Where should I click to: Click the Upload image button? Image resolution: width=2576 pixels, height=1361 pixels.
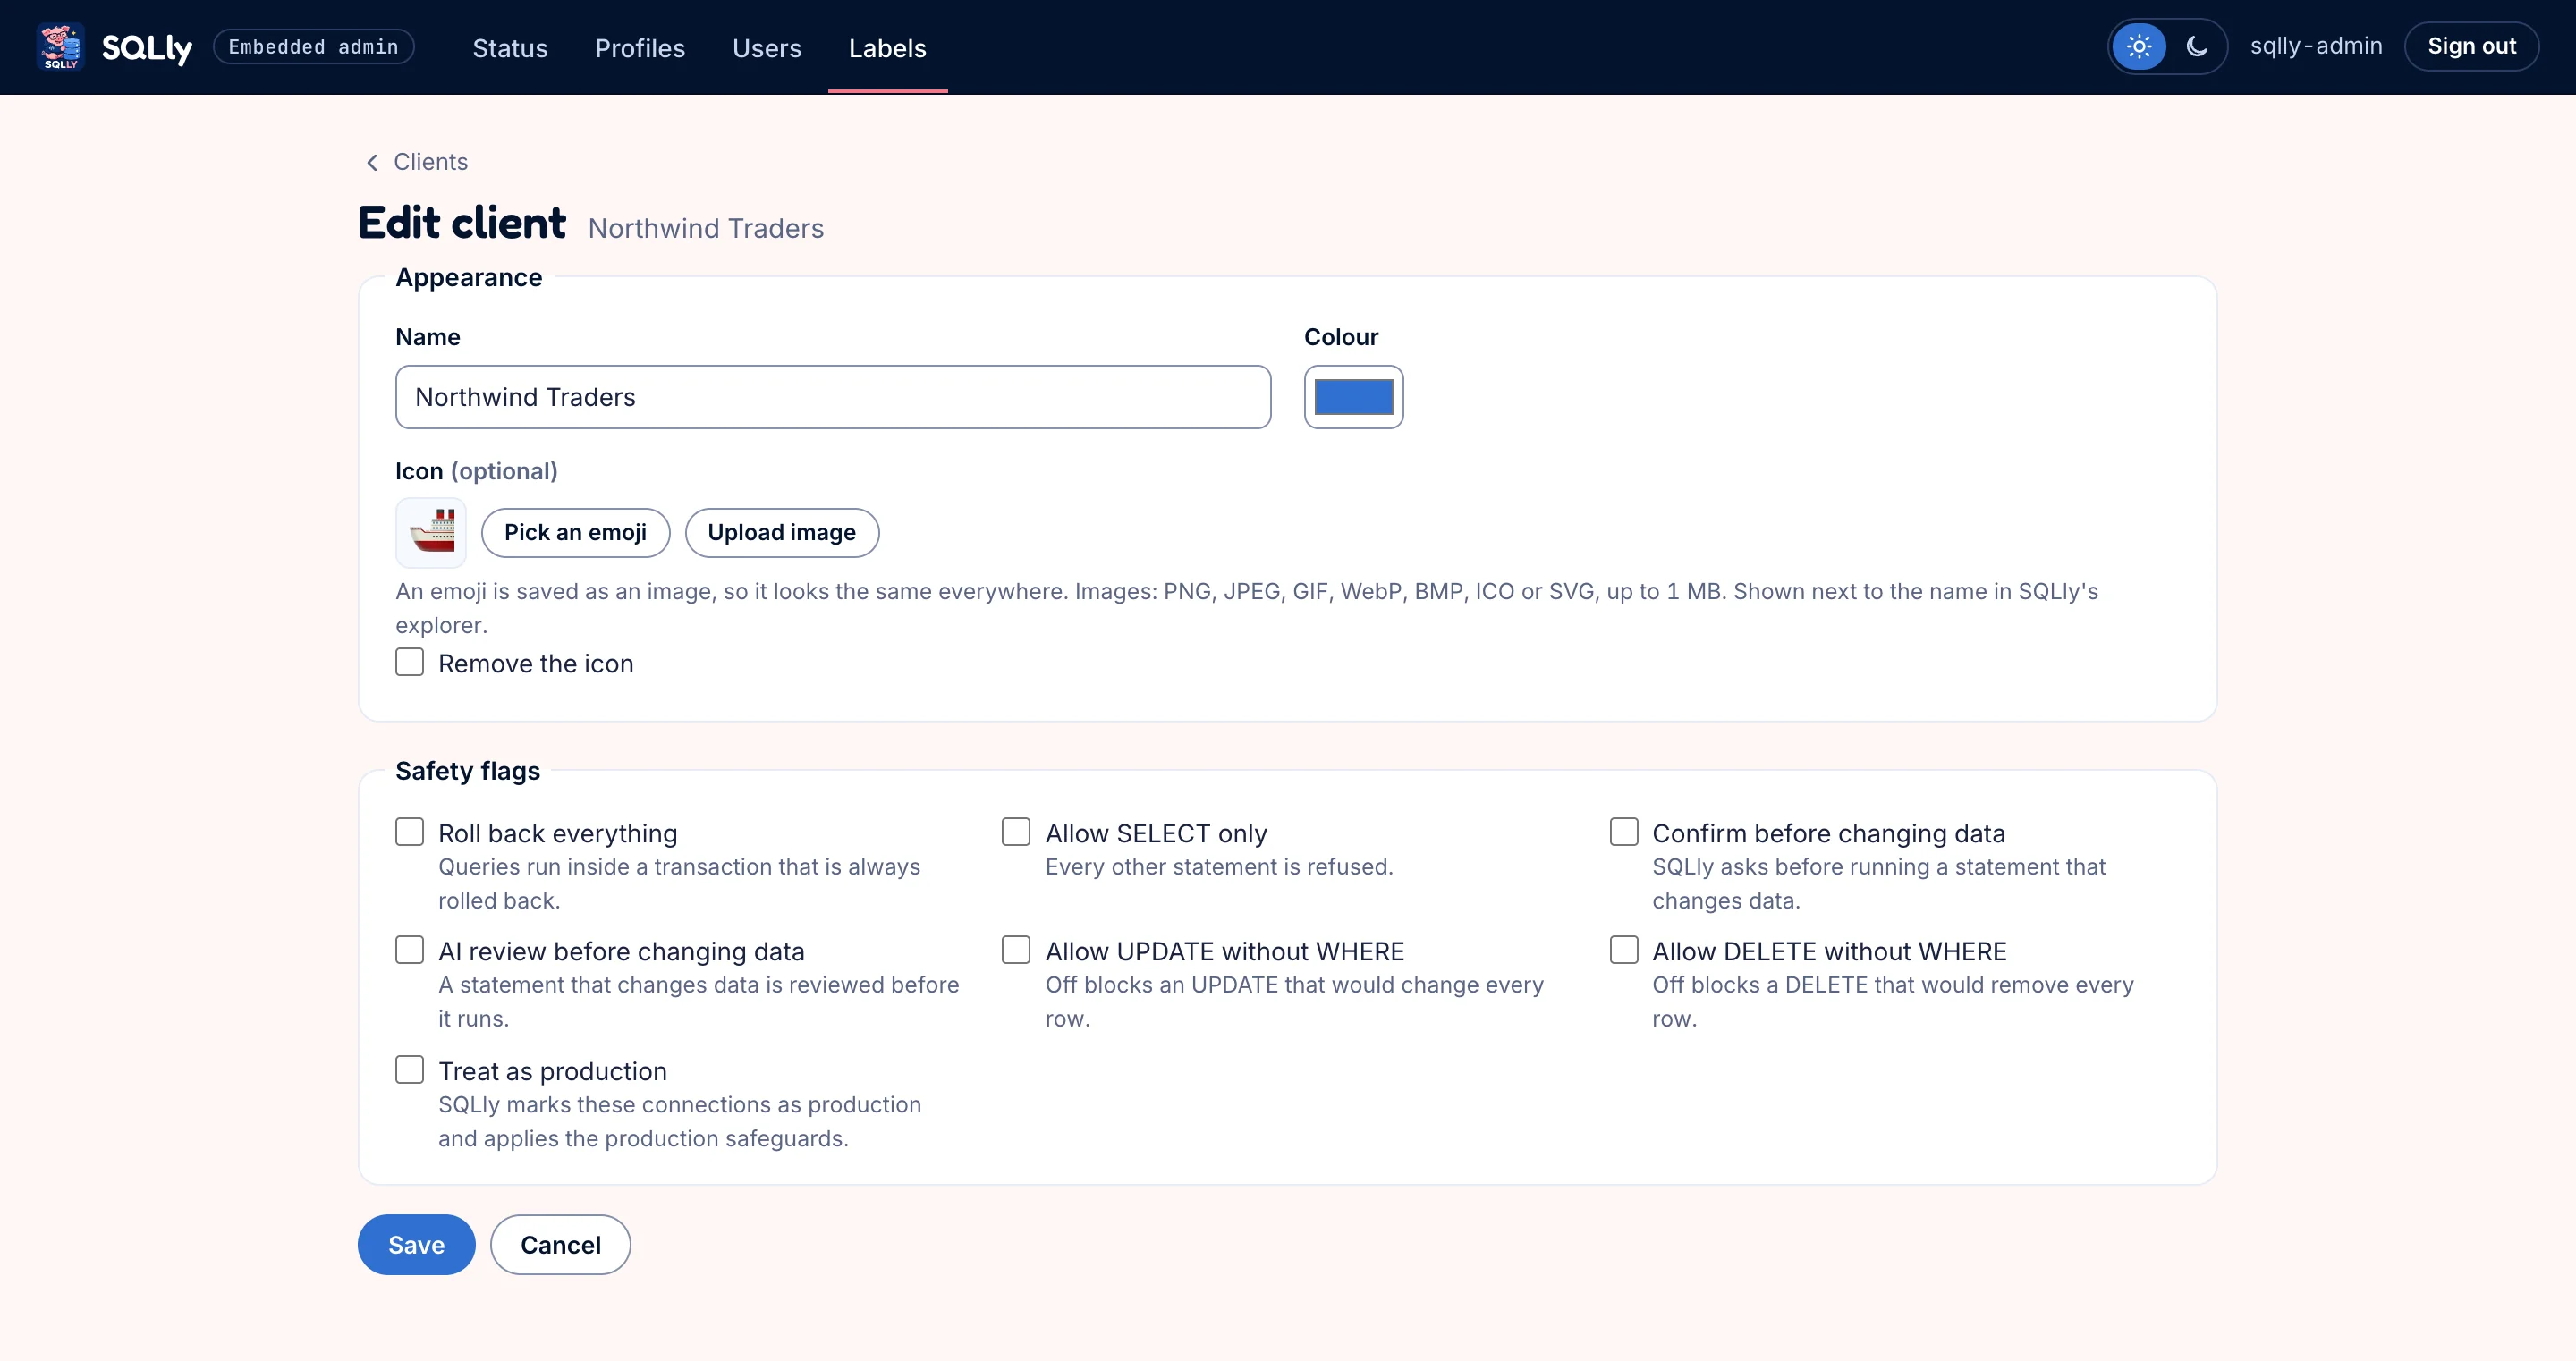pyautogui.click(x=782, y=532)
